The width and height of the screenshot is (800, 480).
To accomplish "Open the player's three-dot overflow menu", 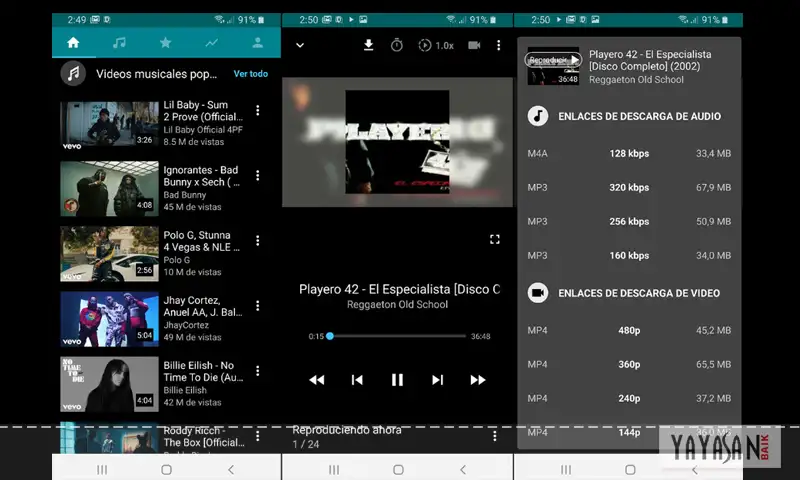I will (498, 45).
